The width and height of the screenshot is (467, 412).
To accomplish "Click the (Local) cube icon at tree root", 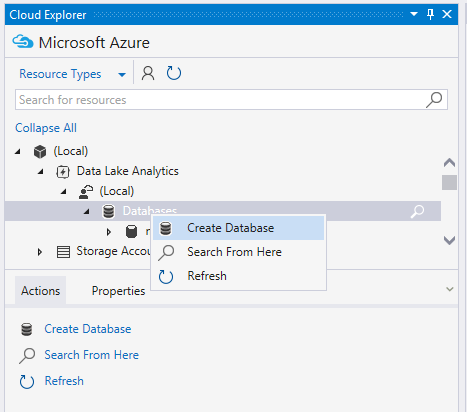I will point(40,152).
